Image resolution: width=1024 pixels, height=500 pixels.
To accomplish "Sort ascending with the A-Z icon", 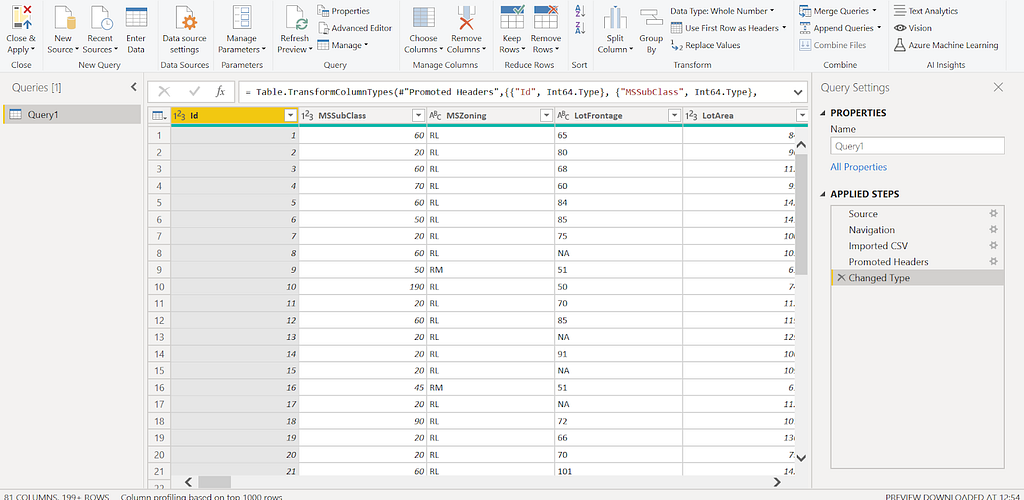I will (579, 11).
